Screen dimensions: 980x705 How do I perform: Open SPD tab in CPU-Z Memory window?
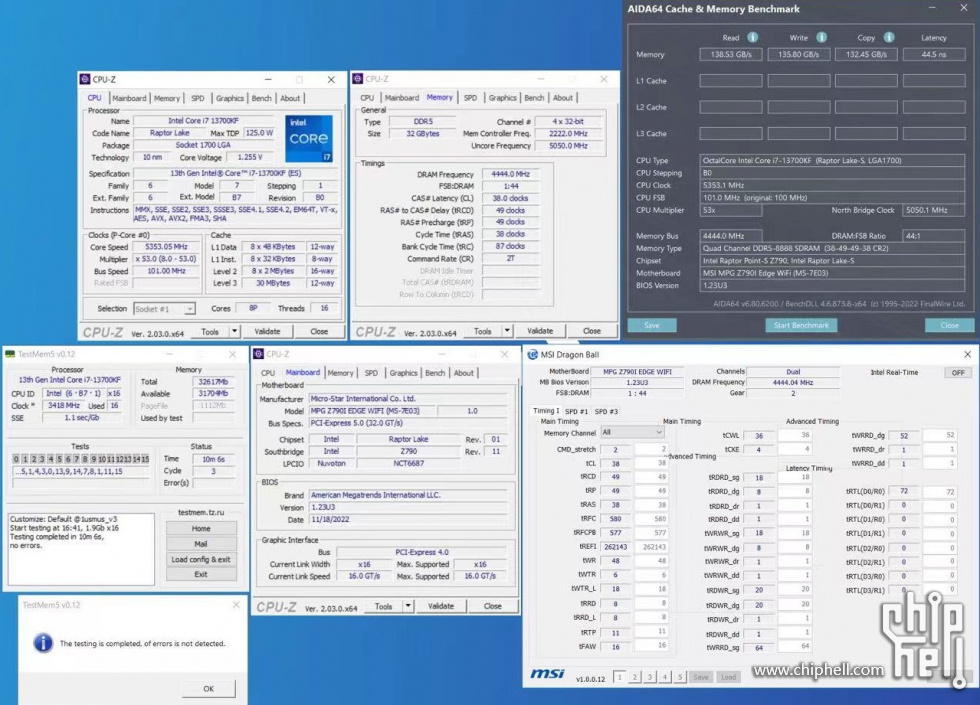[x=471, y=98]
